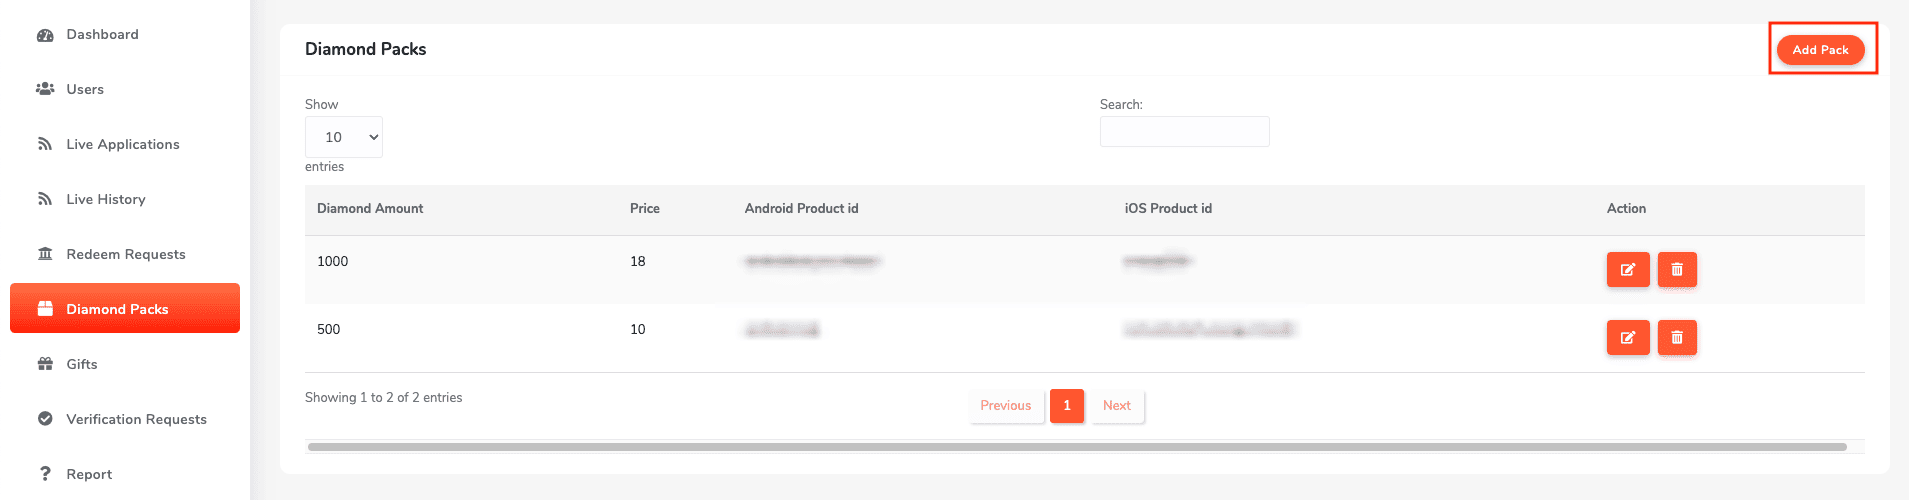
Task: Go to Live History
Action: [105, 199]
